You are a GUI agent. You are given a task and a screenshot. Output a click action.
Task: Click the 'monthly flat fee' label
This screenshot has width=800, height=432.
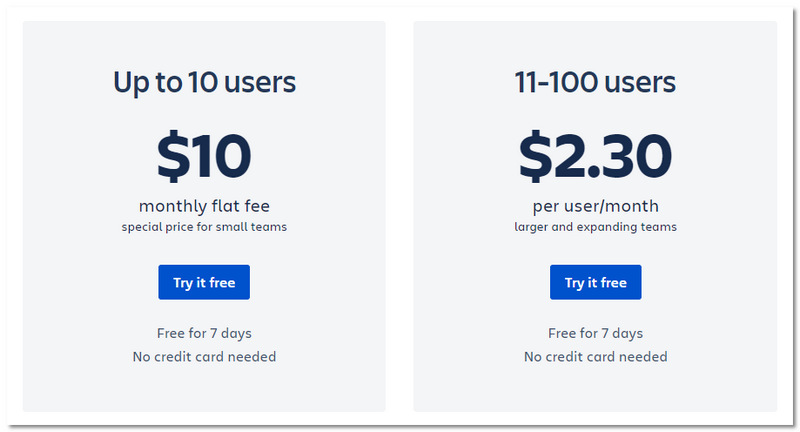point(204,207)
